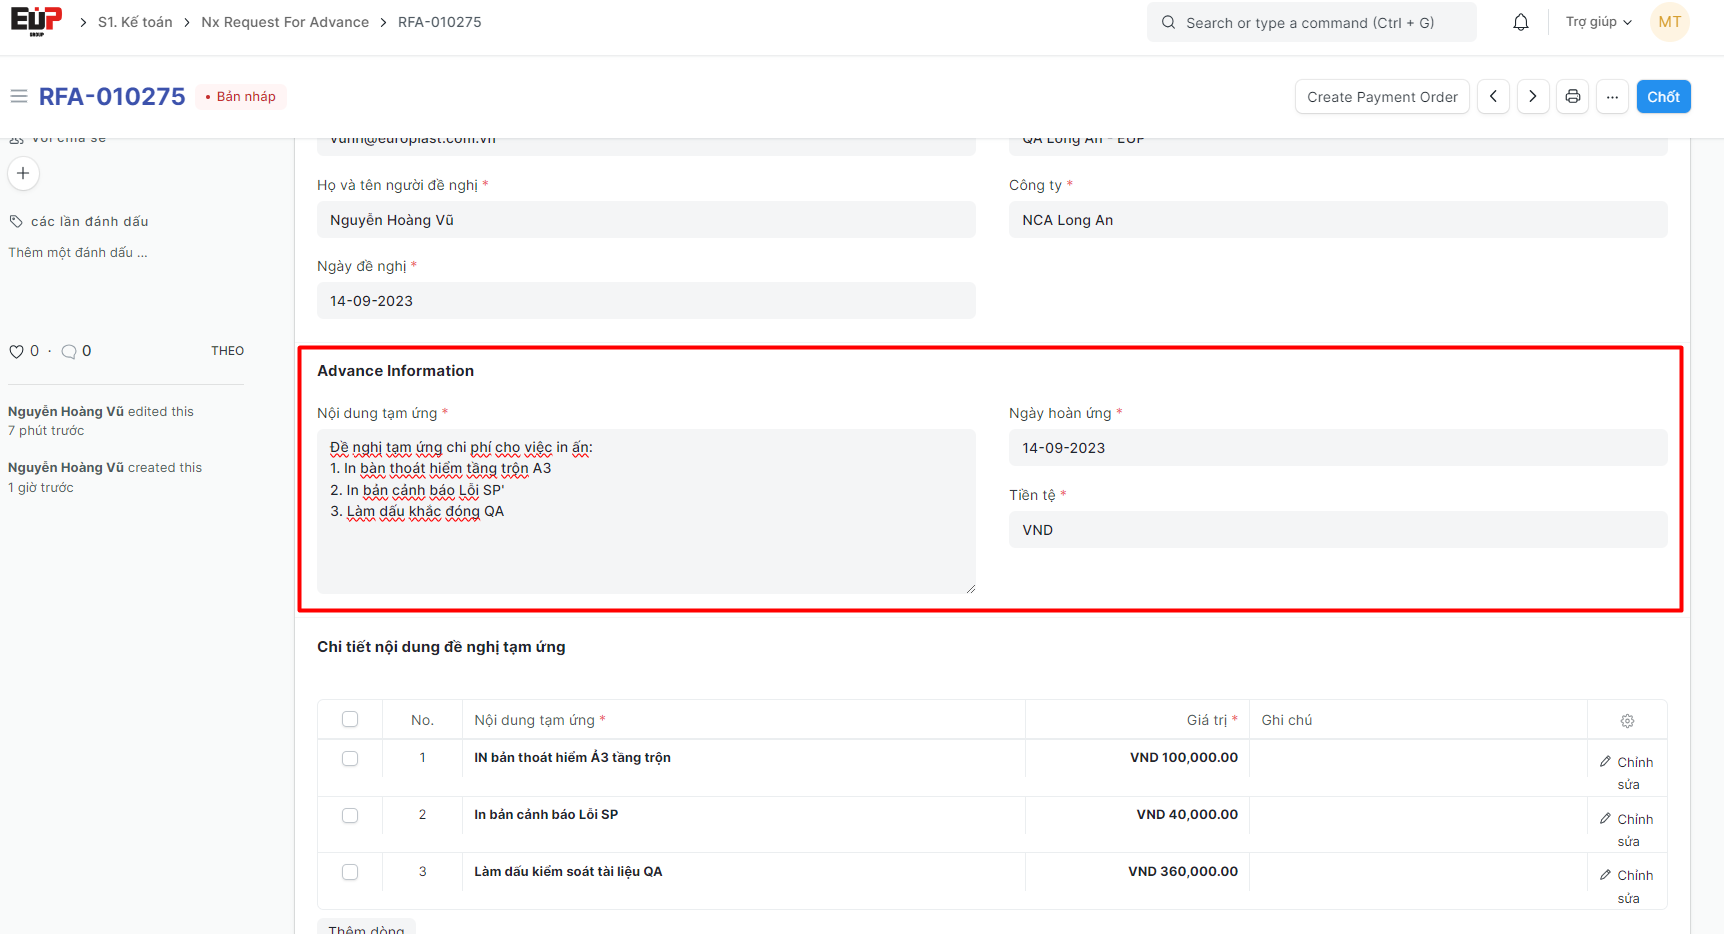Screen dimensions: 1724x934
Task: Select row 2 checkbox in table
Action: pyautogui.click(x=350, y=816)
